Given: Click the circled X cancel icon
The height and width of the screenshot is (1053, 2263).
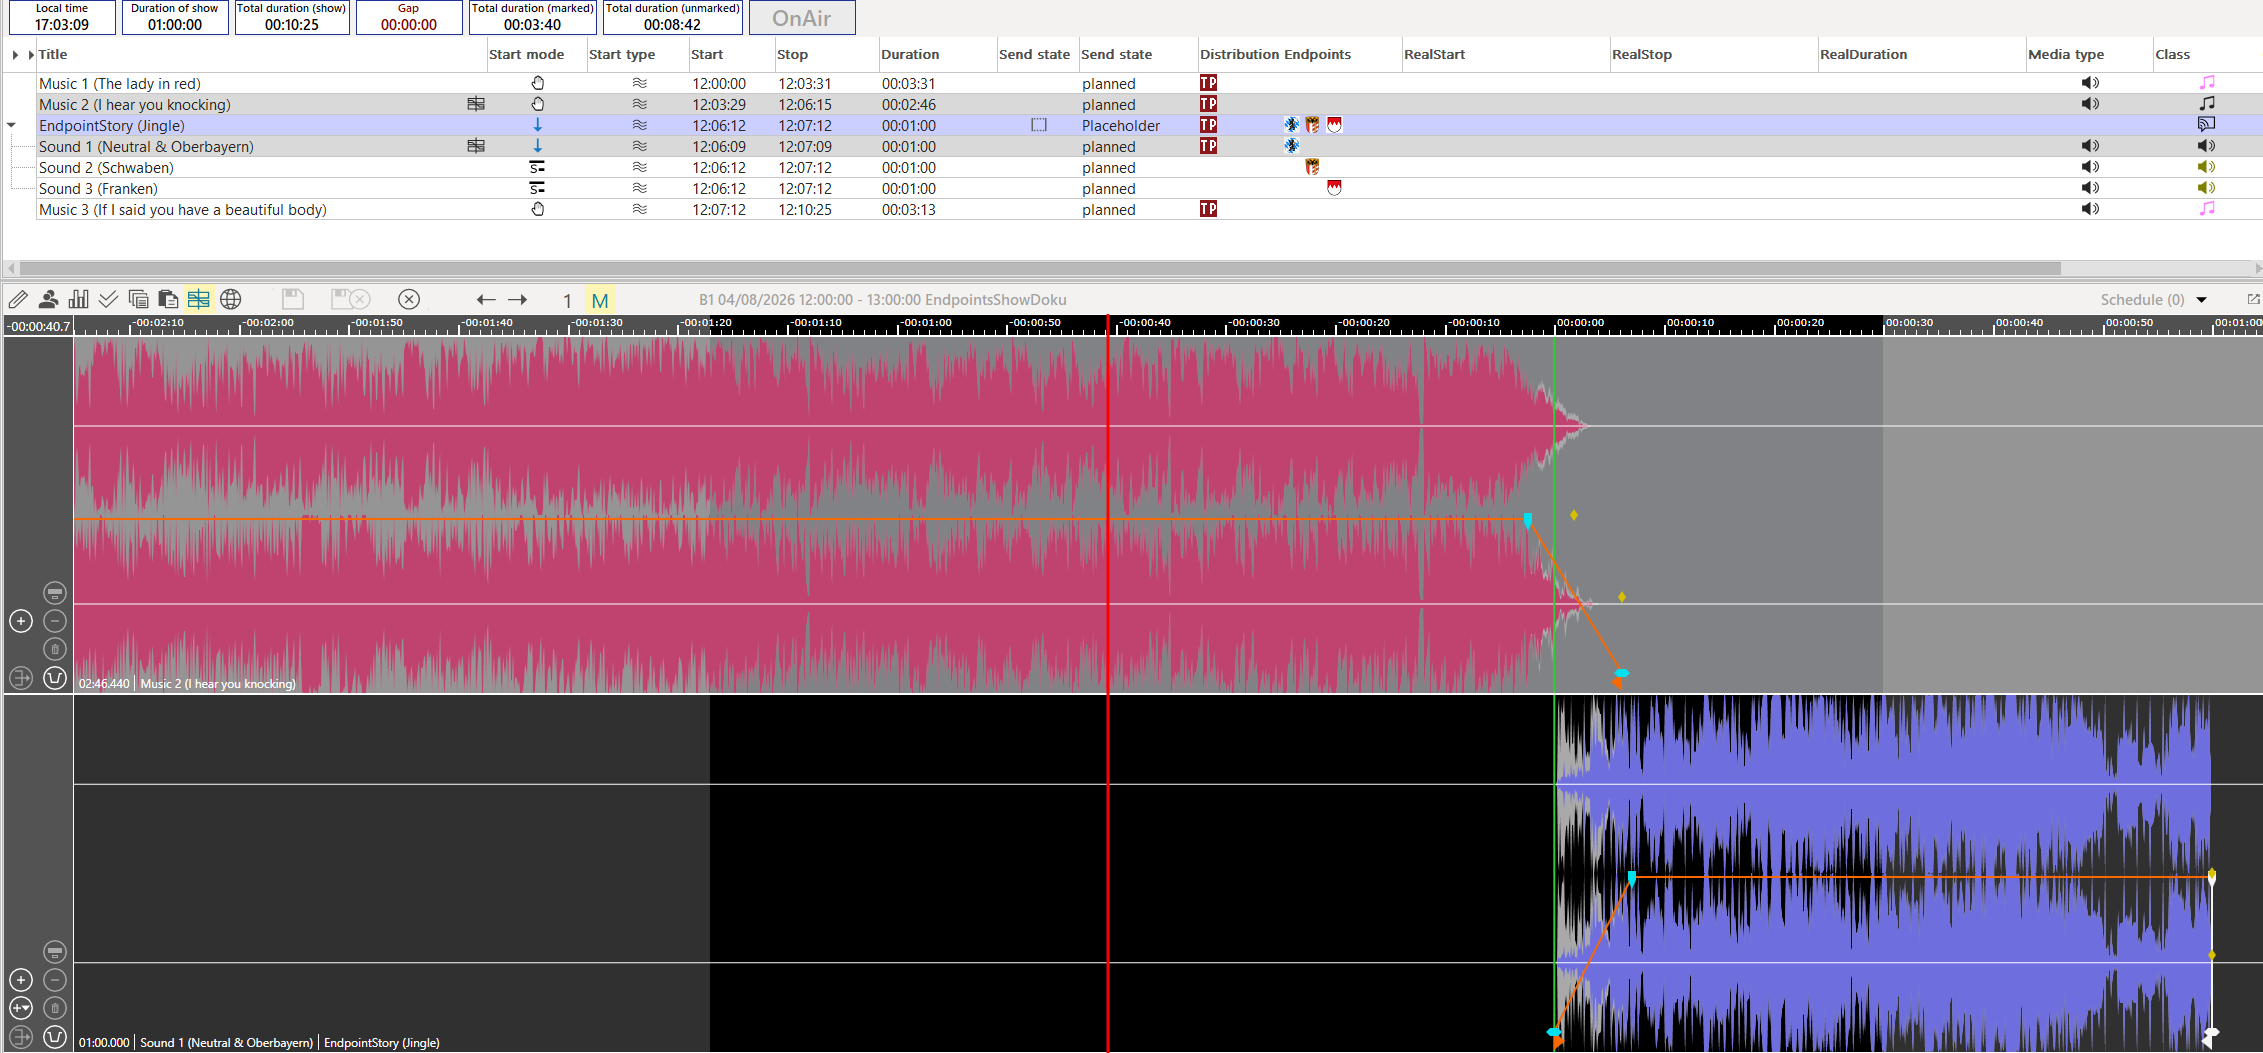Looking at the screenshot, I should coord(408,299).
